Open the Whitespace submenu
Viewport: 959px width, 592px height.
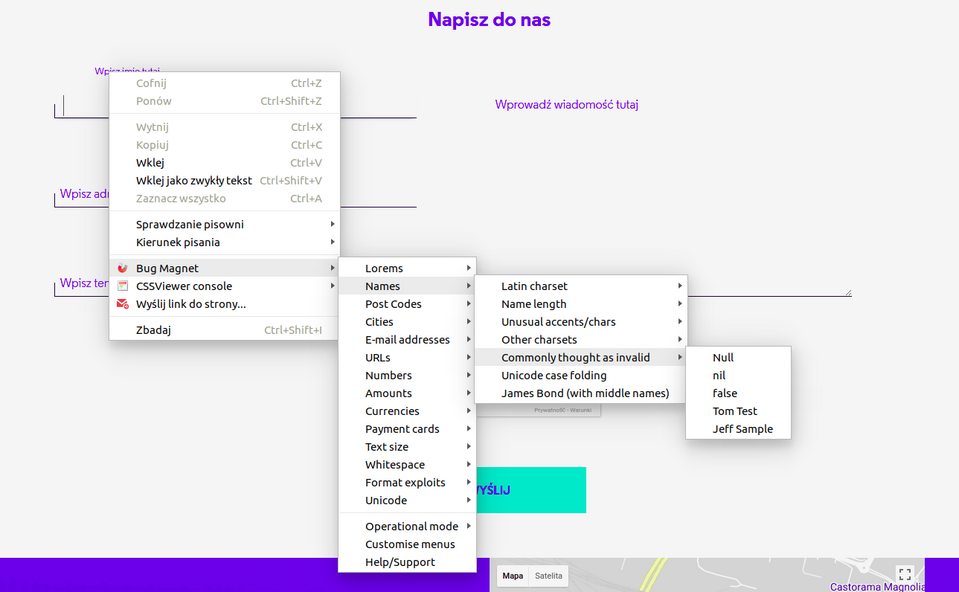coord(407,465)
